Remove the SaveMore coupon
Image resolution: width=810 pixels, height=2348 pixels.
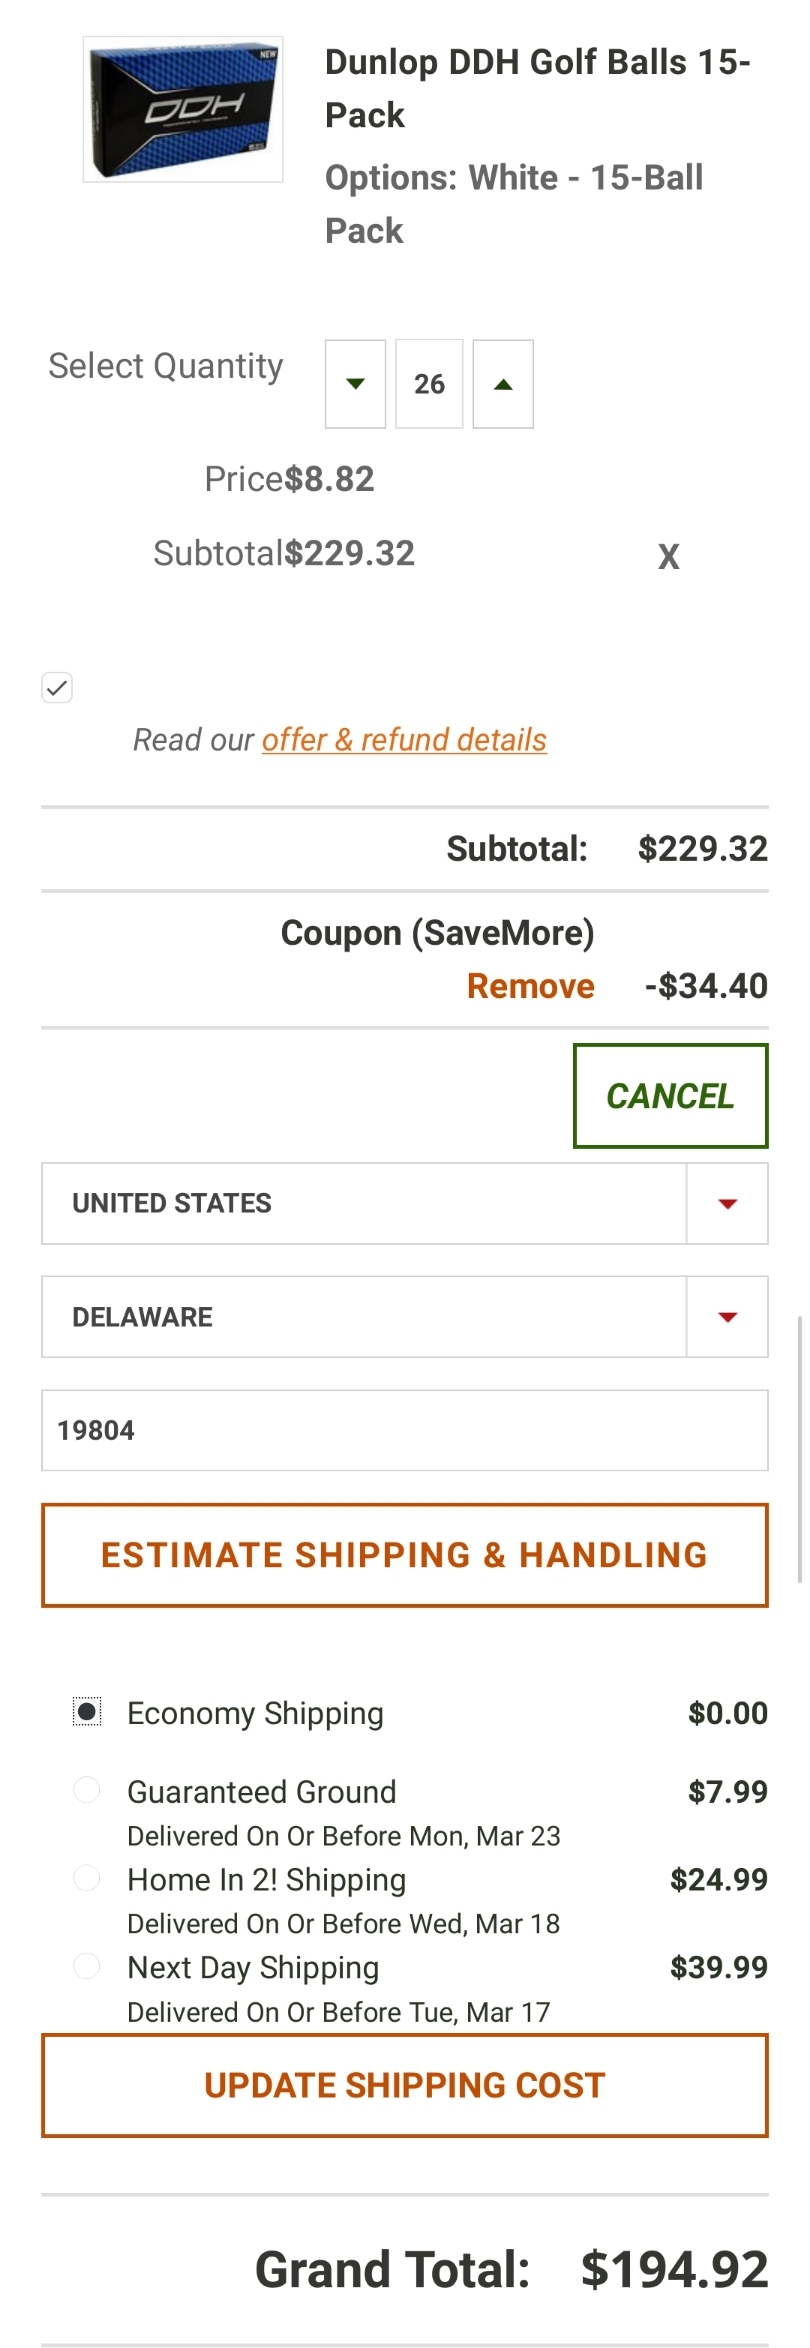tap(530, 986)
